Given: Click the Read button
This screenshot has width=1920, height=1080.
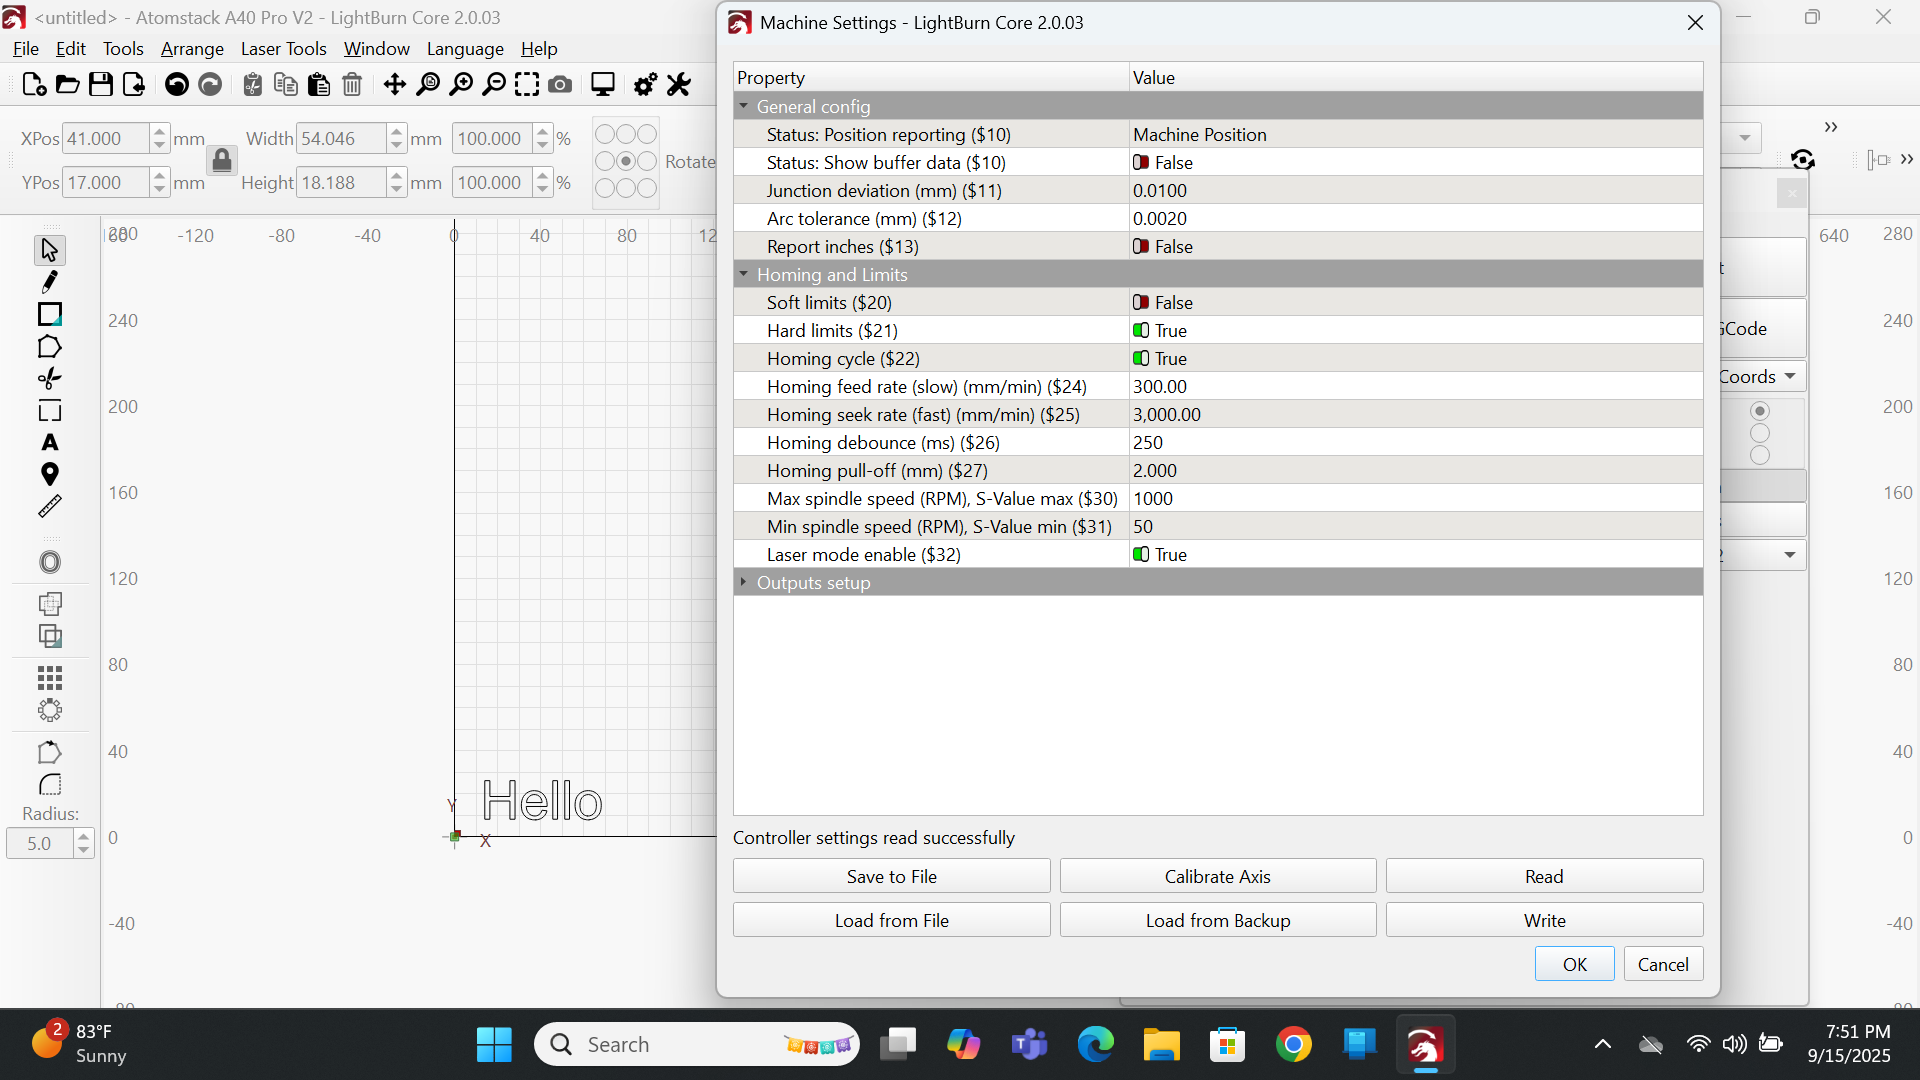Looking at the screenshot, I should 1544,877.
